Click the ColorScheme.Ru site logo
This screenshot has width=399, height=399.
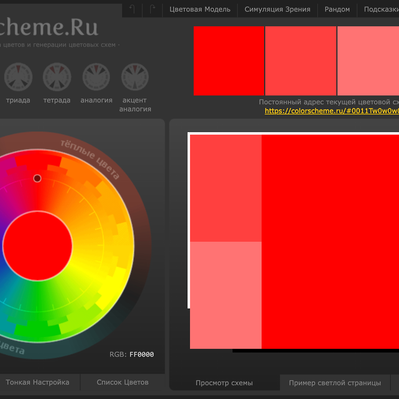click(x=49, y=27)
